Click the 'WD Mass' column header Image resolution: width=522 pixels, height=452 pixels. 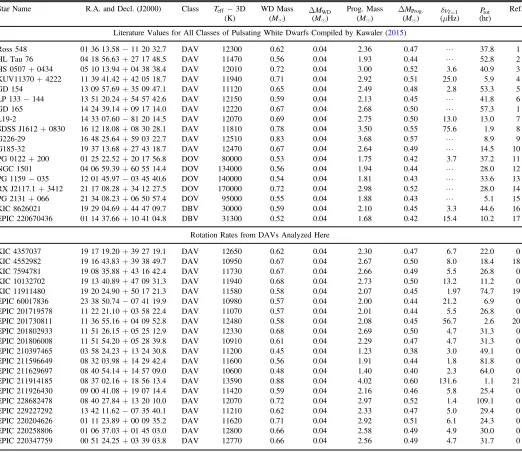click(x=277, y=9)
